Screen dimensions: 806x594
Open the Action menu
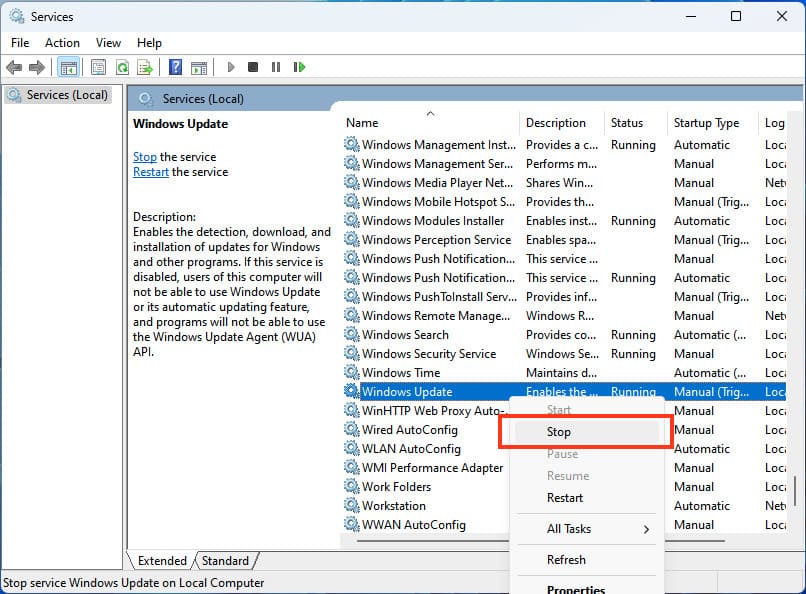(x=62, y=43)
